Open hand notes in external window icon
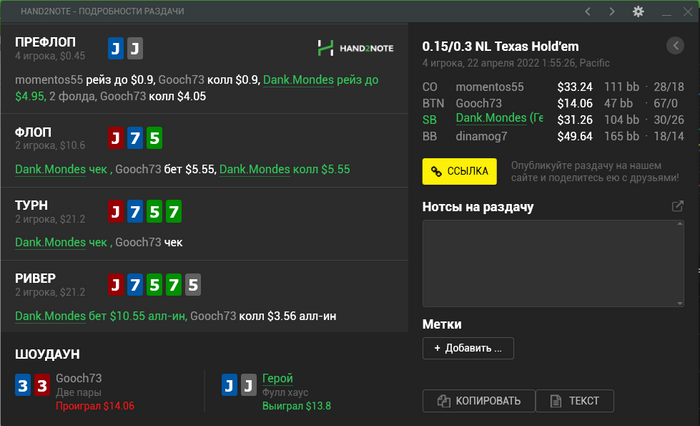The height and width of the screenshot is (426, 700). click(x=678, y=206)
